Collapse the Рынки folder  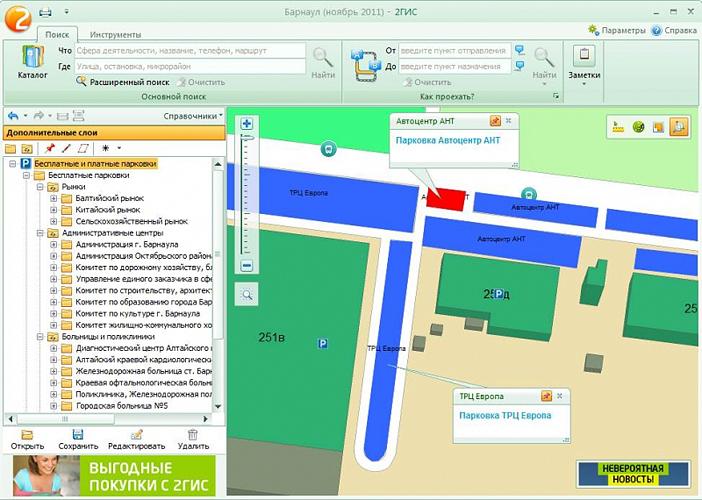point(40,187)
